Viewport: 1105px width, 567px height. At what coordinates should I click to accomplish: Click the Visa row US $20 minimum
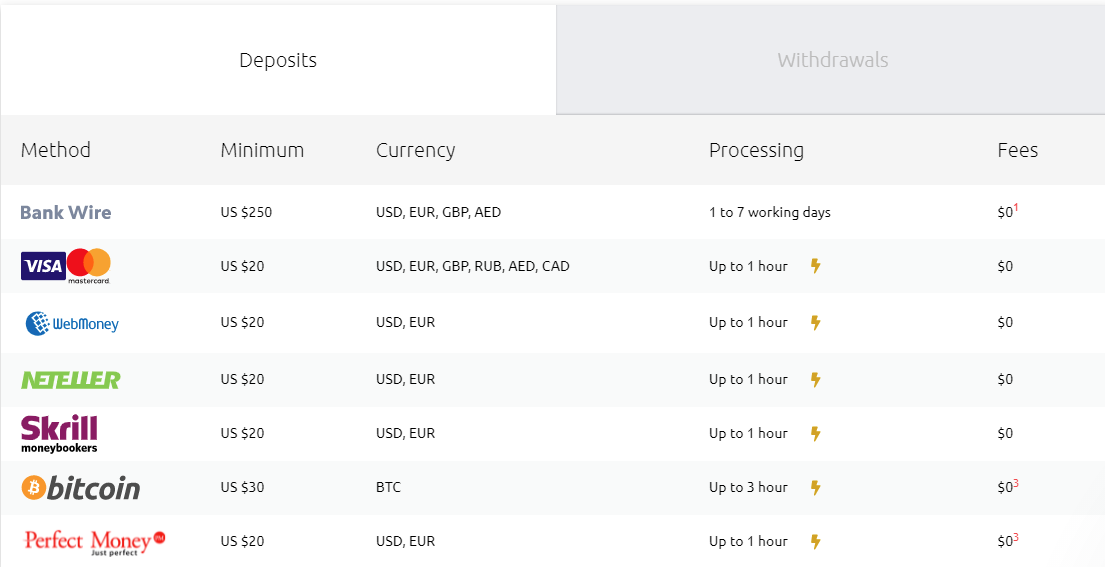click(242, 266)
